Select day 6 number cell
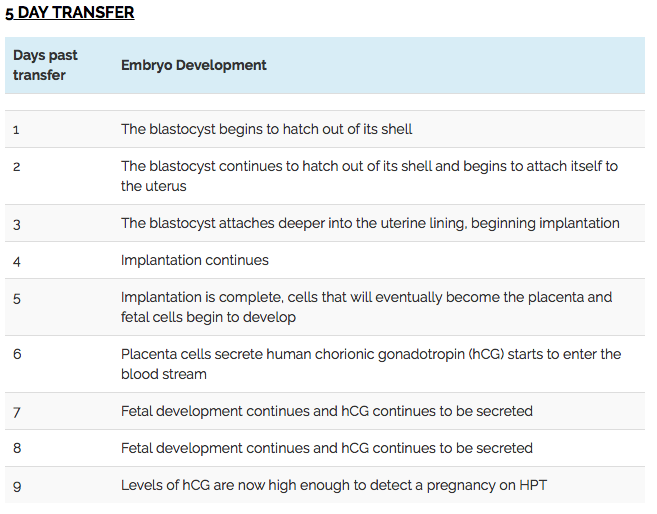 click(x=17, y=354)
